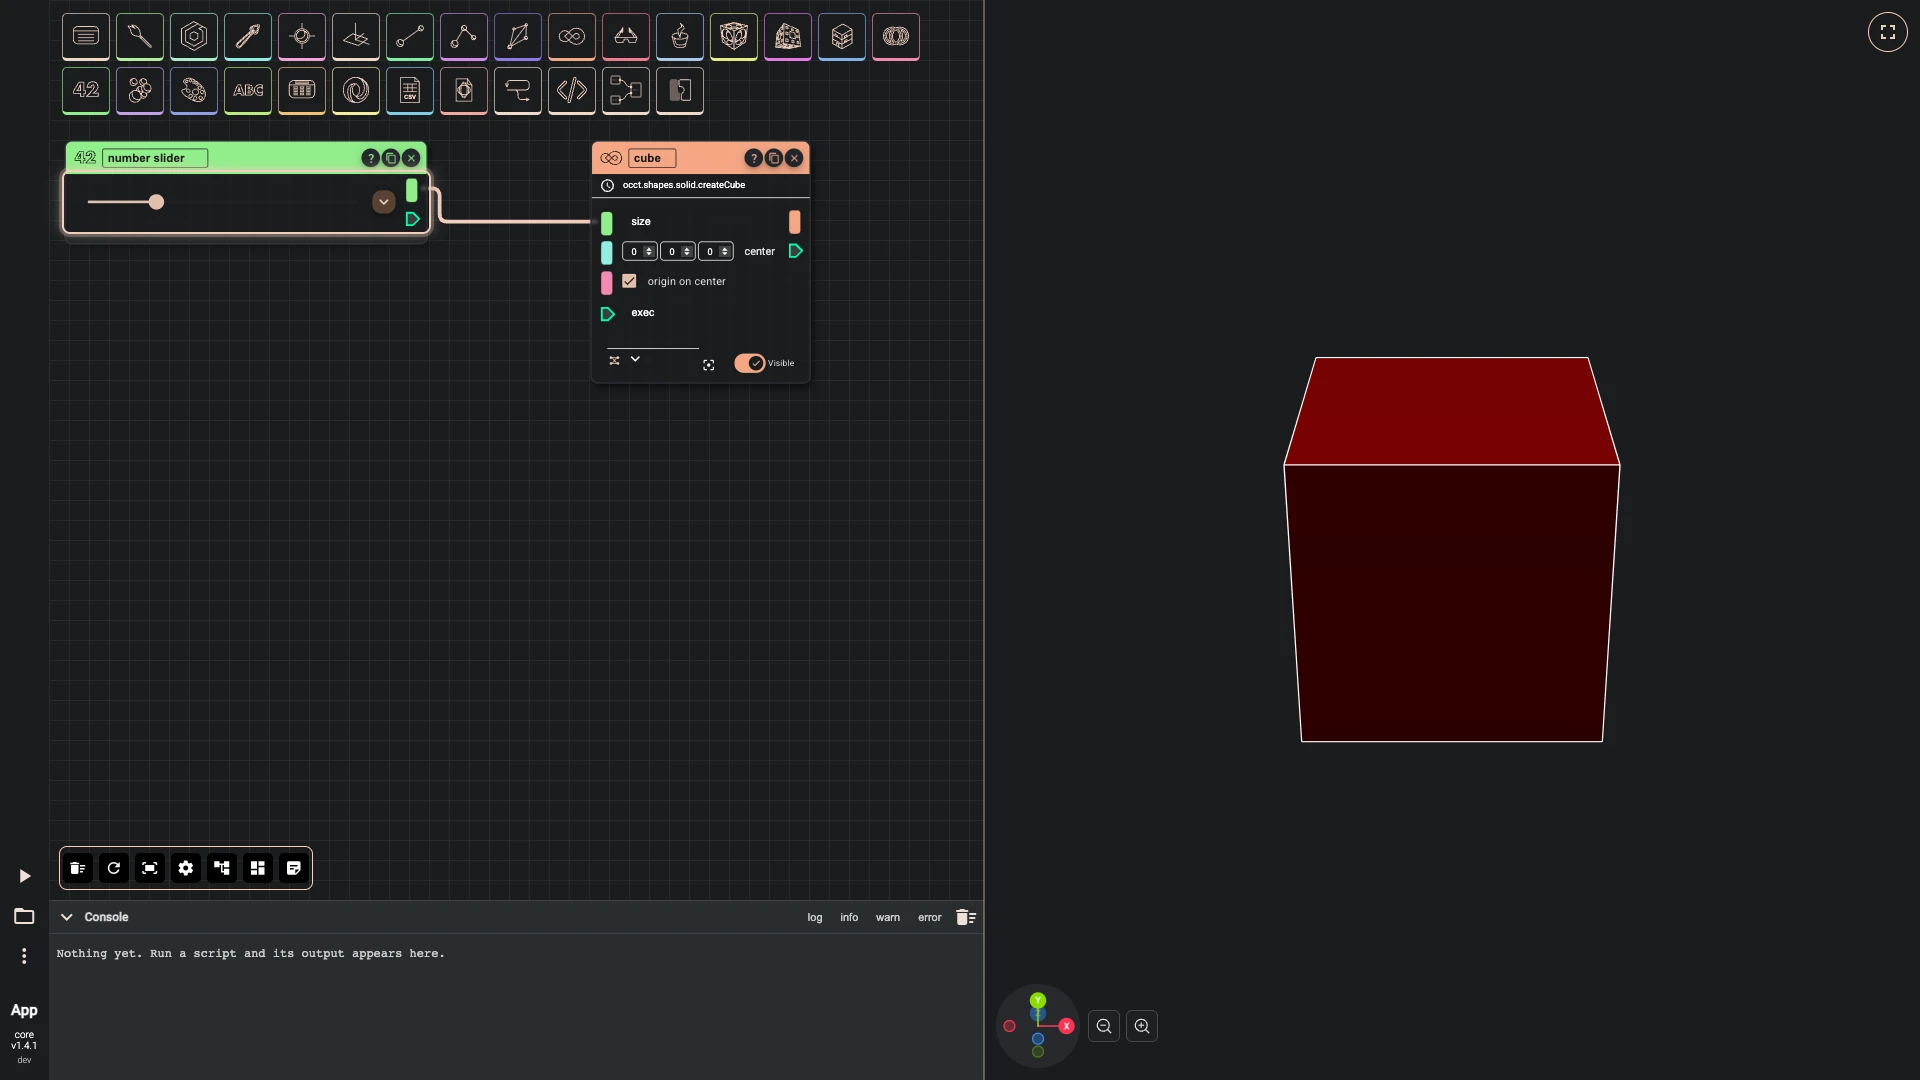Open the crosshair target icon category

point(302,37)
